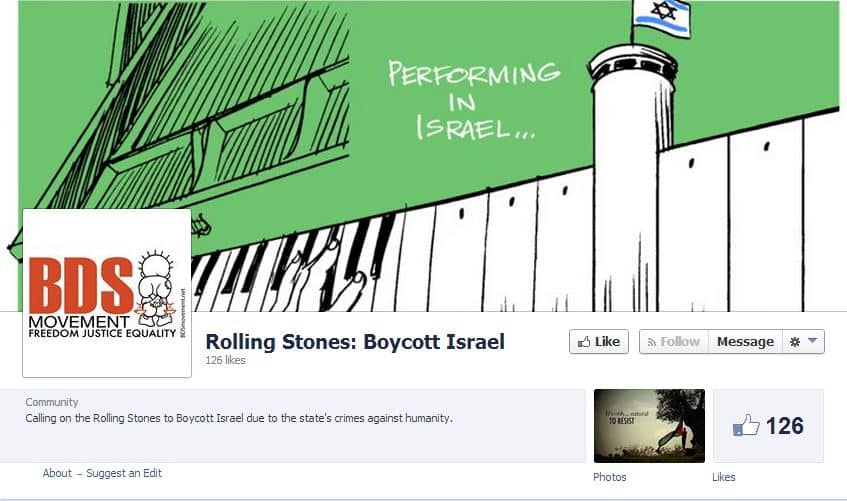The image size is (847, 501).
Task: Expand the dropdown arrow beside the gear
Action: (812, 341)
